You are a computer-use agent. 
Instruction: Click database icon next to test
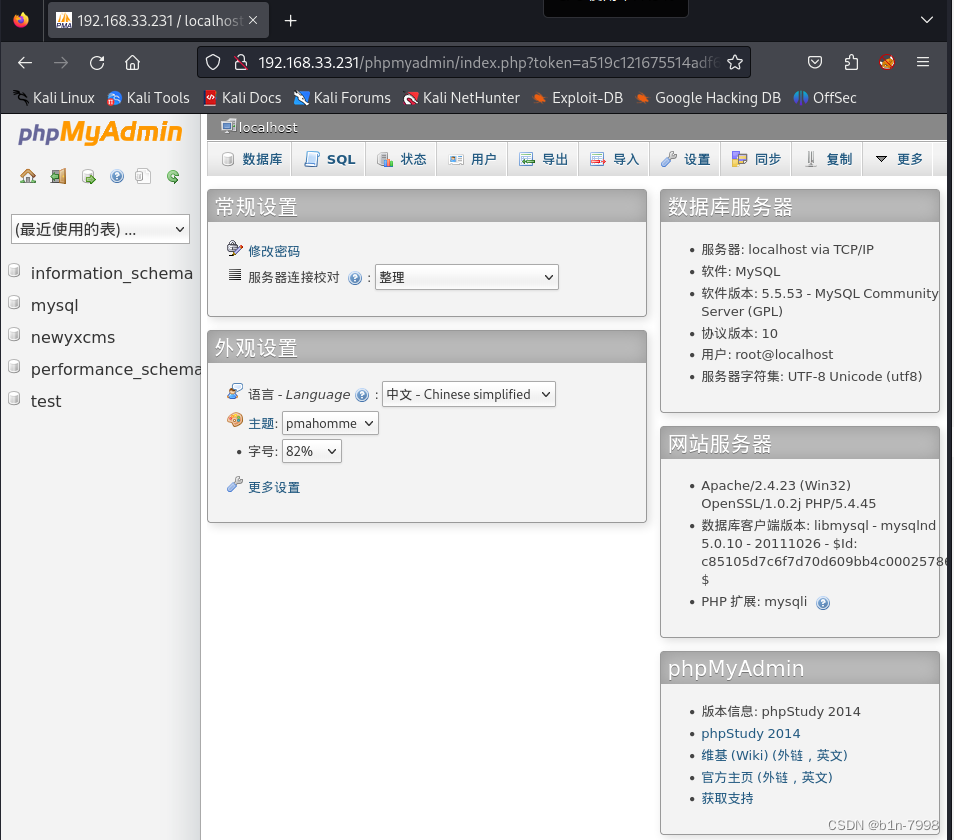coord(14,399)
